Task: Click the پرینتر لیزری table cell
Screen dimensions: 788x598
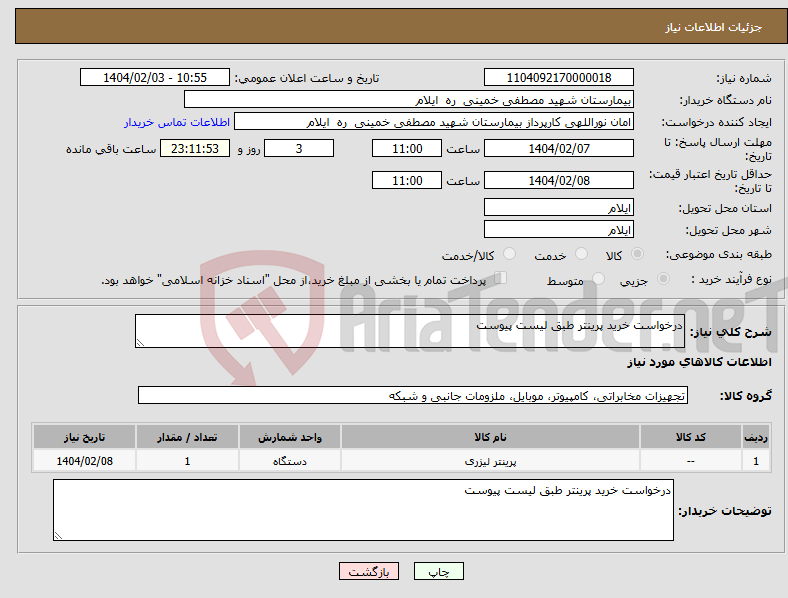Action: tap(490, 461)
